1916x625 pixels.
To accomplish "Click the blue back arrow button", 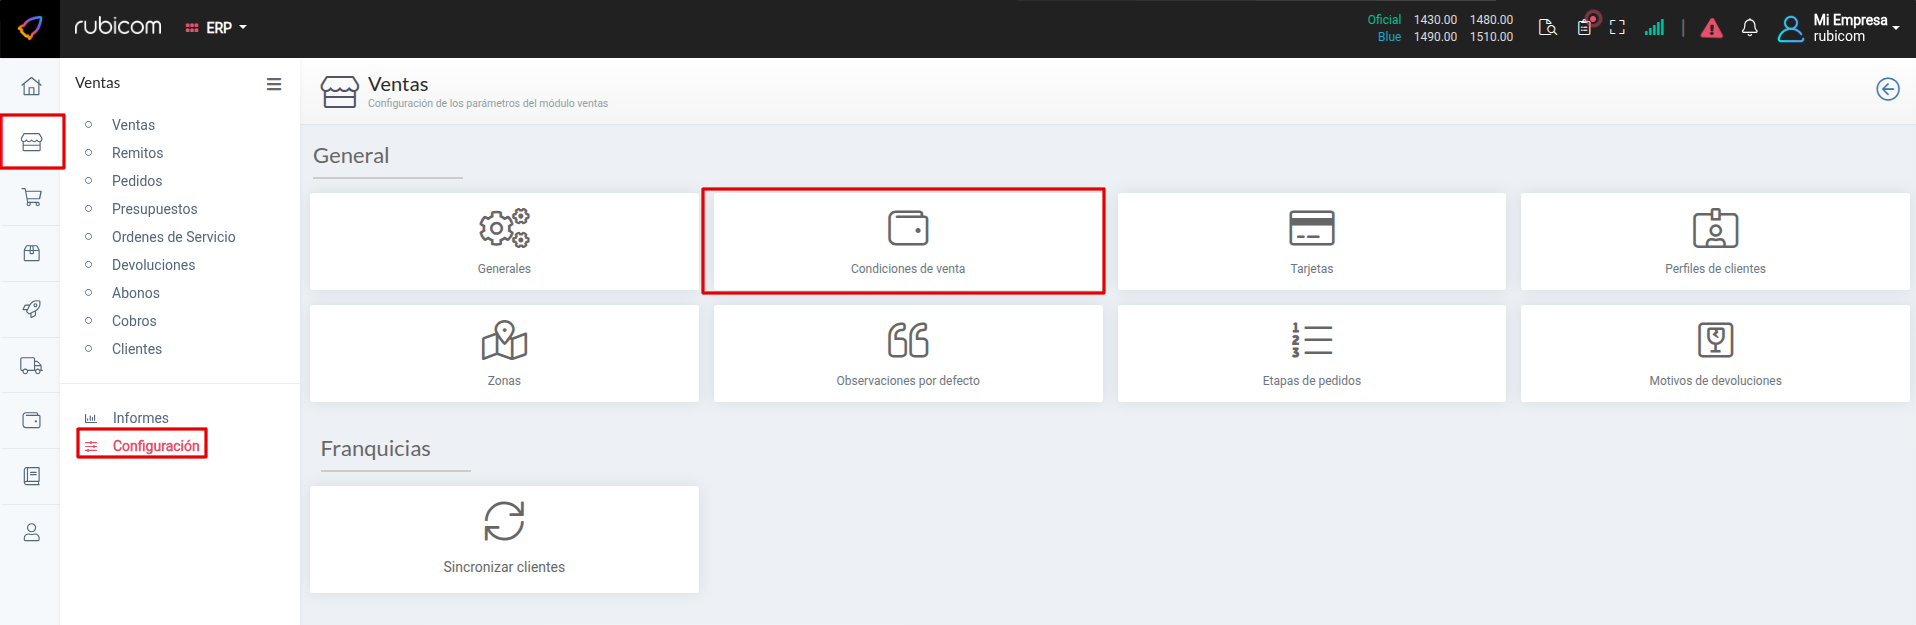I will [1887, 89].
